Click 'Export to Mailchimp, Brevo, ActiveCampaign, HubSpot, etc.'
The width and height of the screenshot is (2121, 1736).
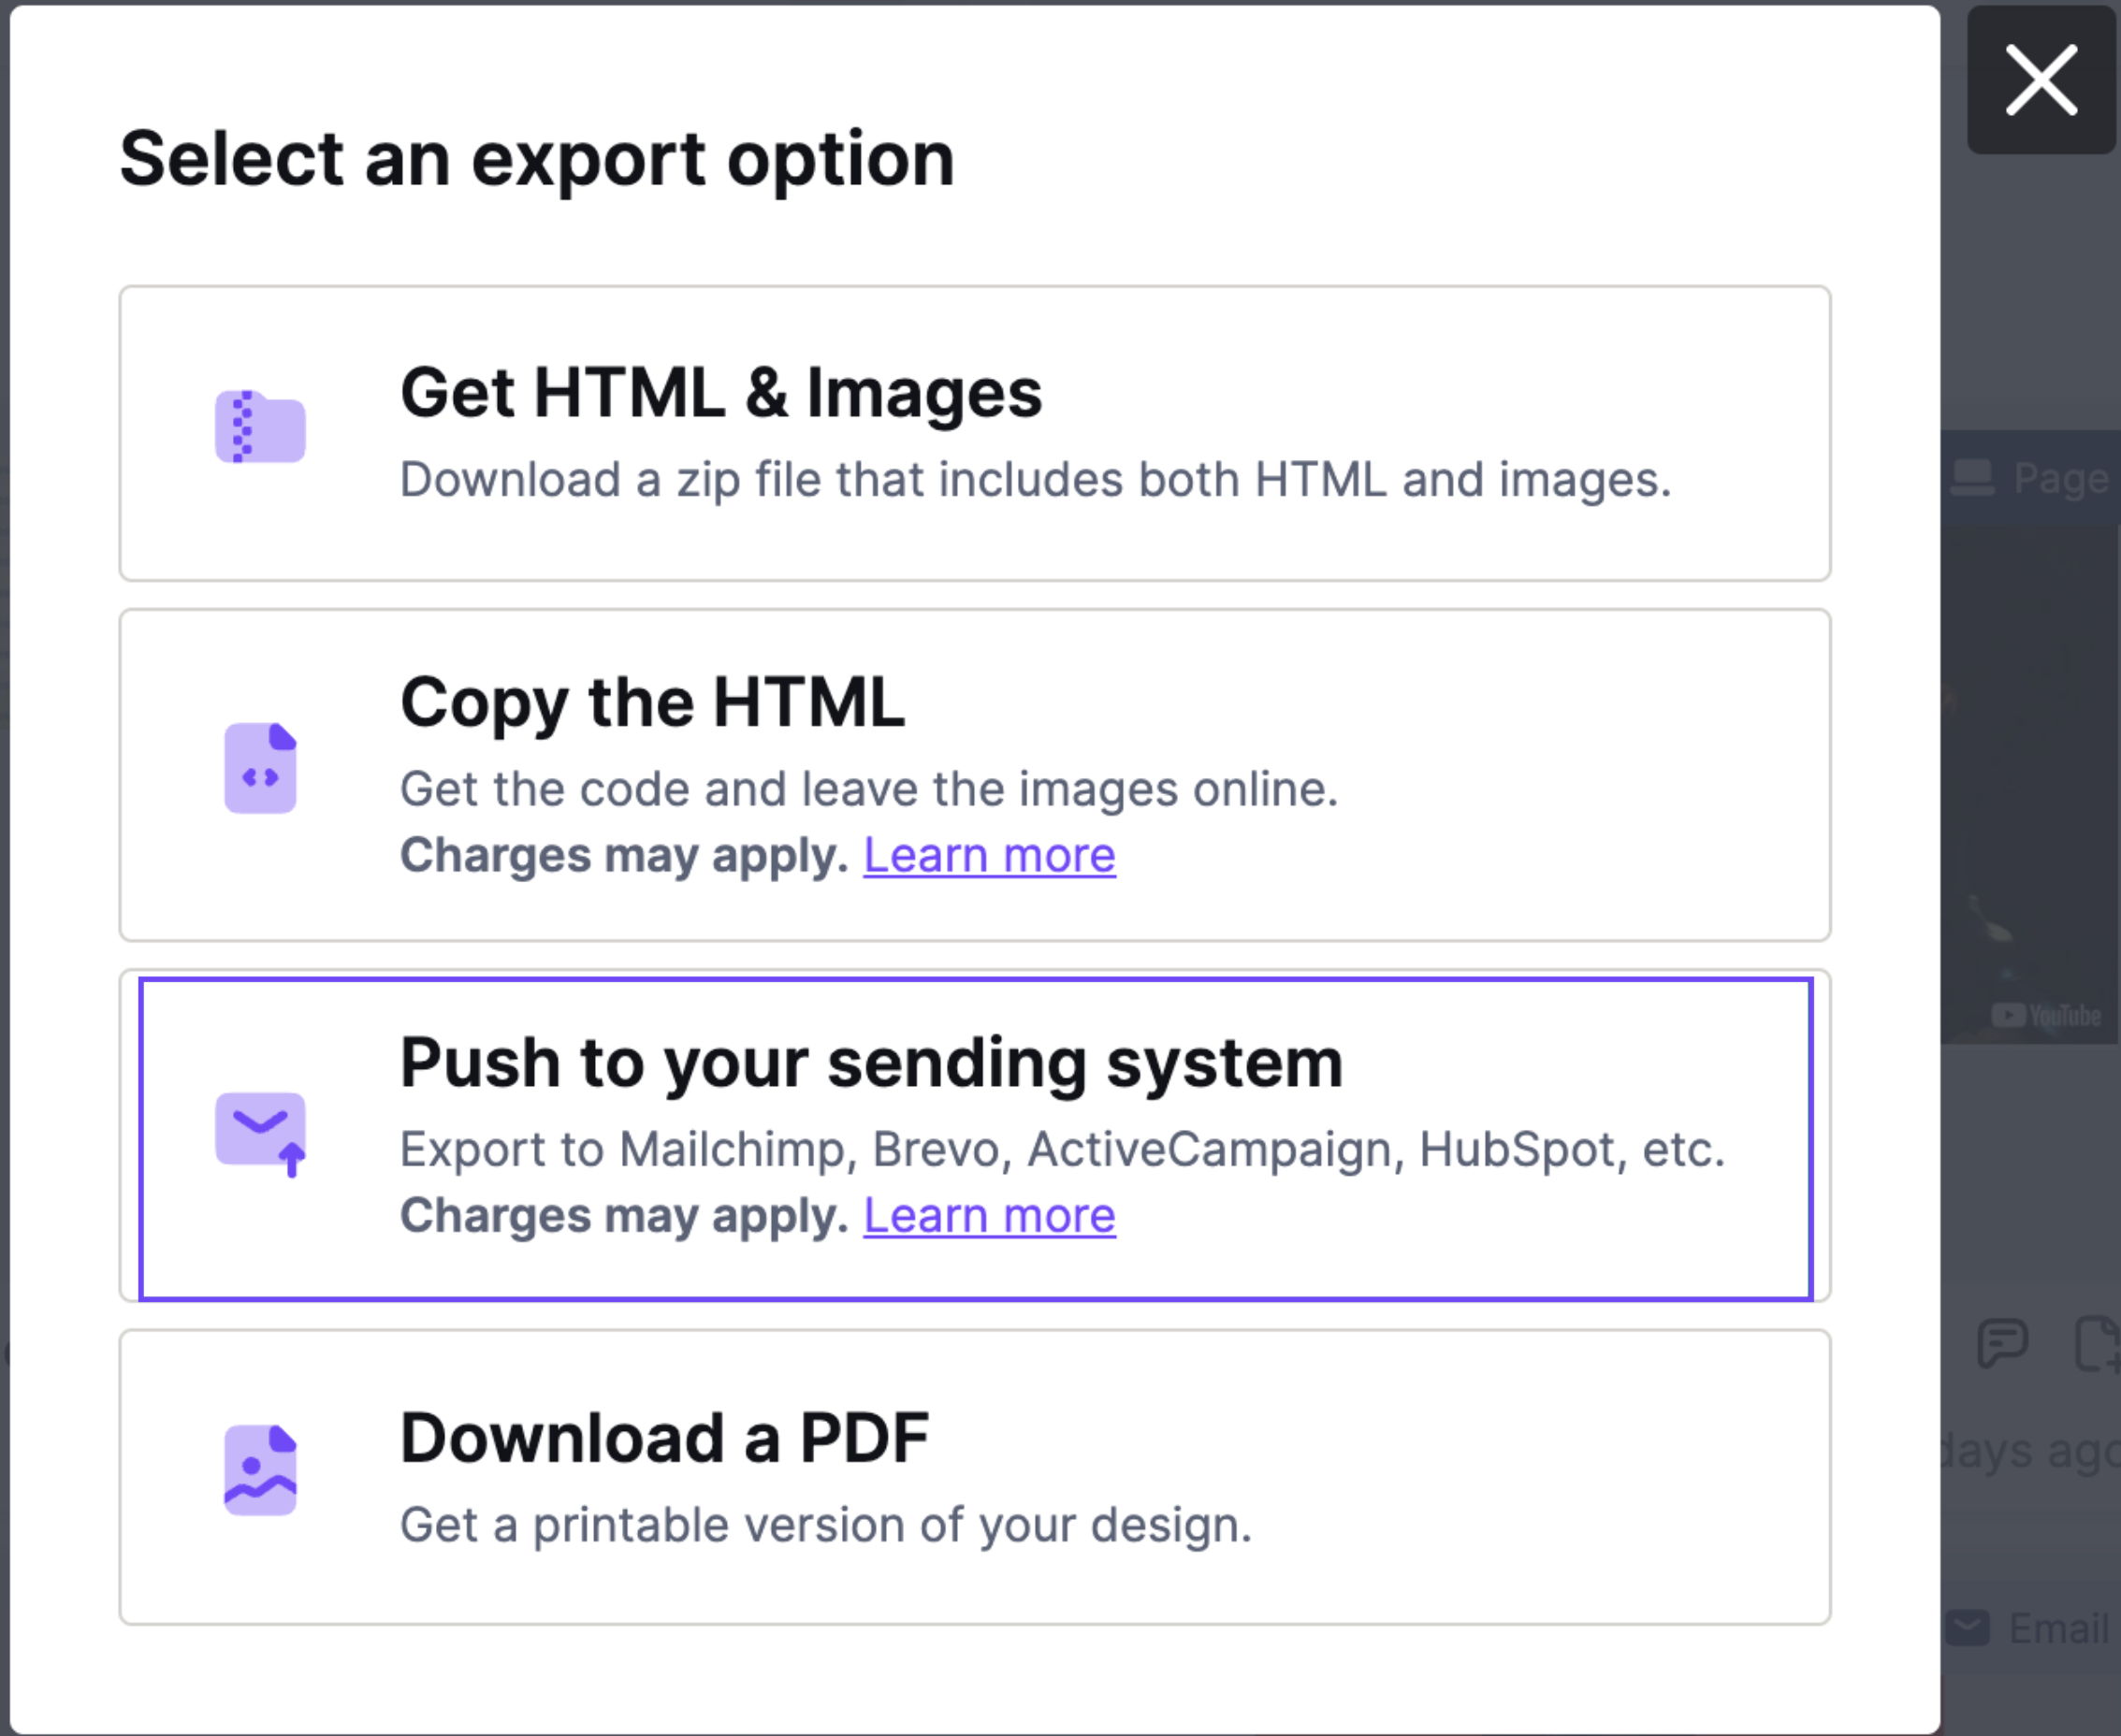[x=1062, y=1149]
